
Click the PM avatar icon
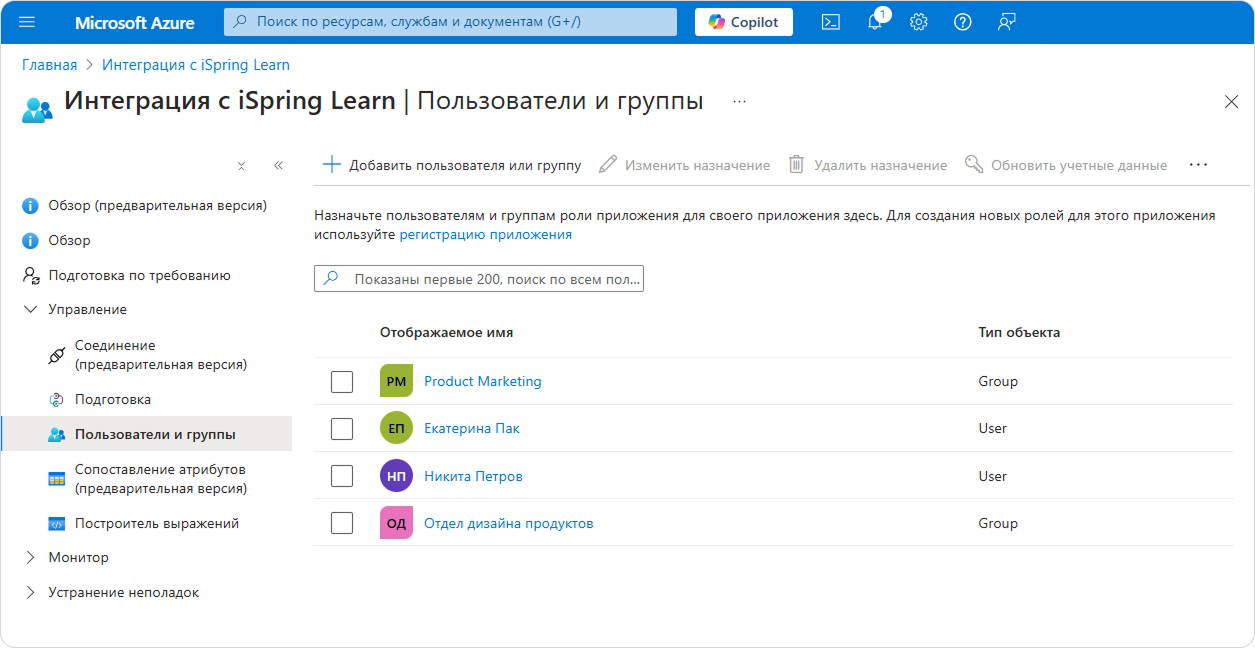[x=396, y=381]
